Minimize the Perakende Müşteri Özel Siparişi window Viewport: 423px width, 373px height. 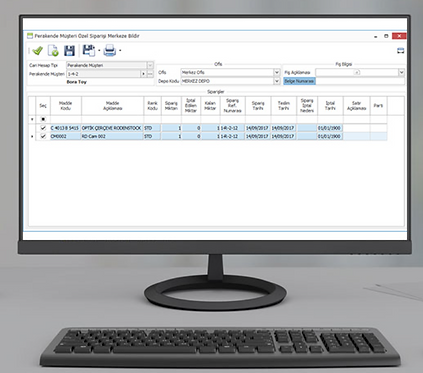pyautogui.click(x=376, y=36)
